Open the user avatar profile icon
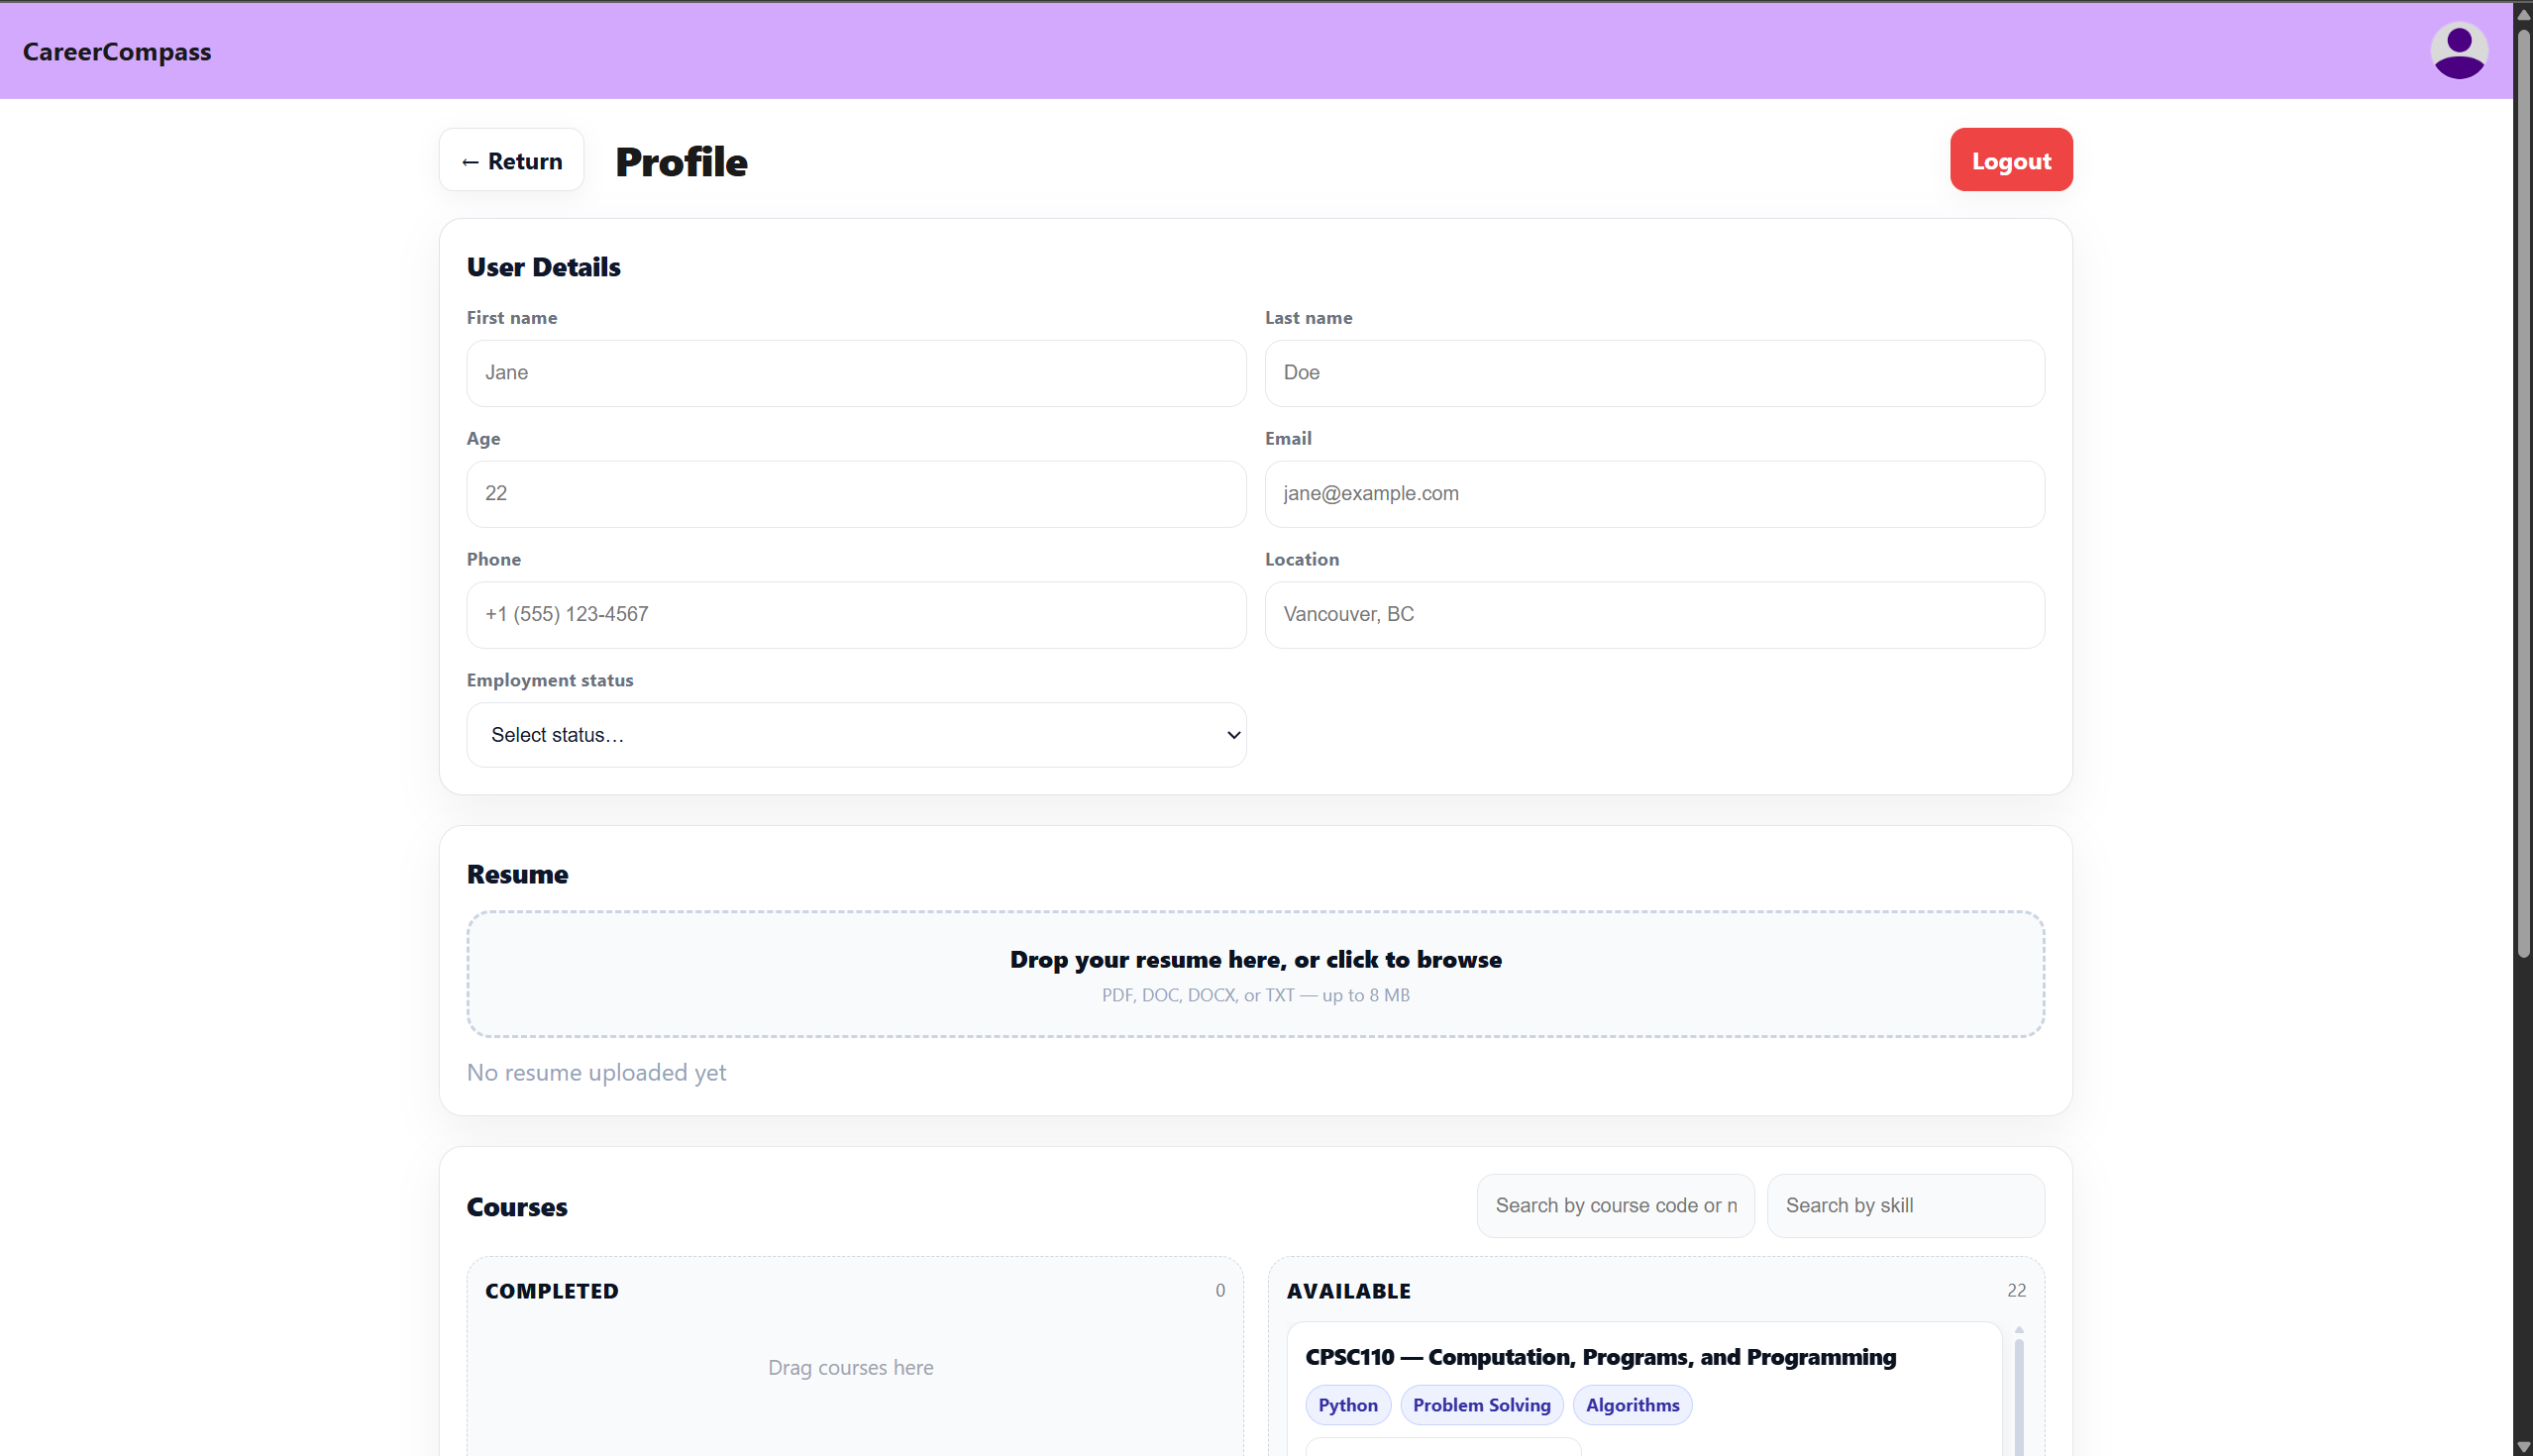The image size is (2533, 1456). pyautogui.click(x=2459, y=51)
